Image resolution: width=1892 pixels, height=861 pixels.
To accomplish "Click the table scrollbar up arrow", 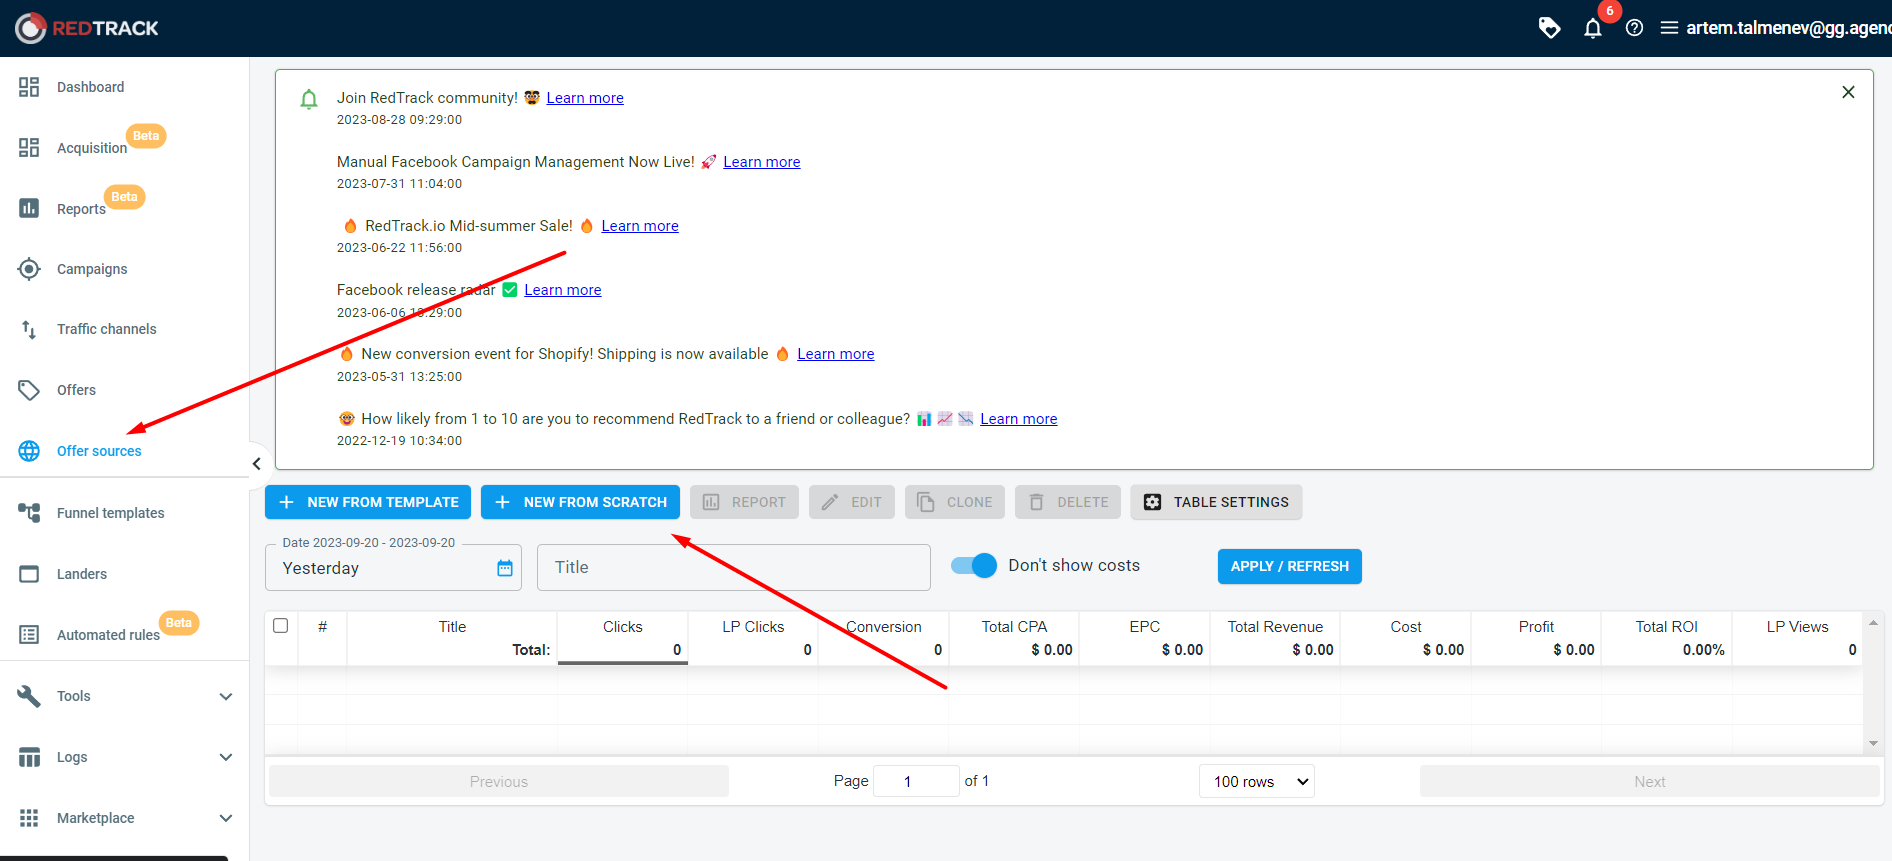I will click(1873, 623).
